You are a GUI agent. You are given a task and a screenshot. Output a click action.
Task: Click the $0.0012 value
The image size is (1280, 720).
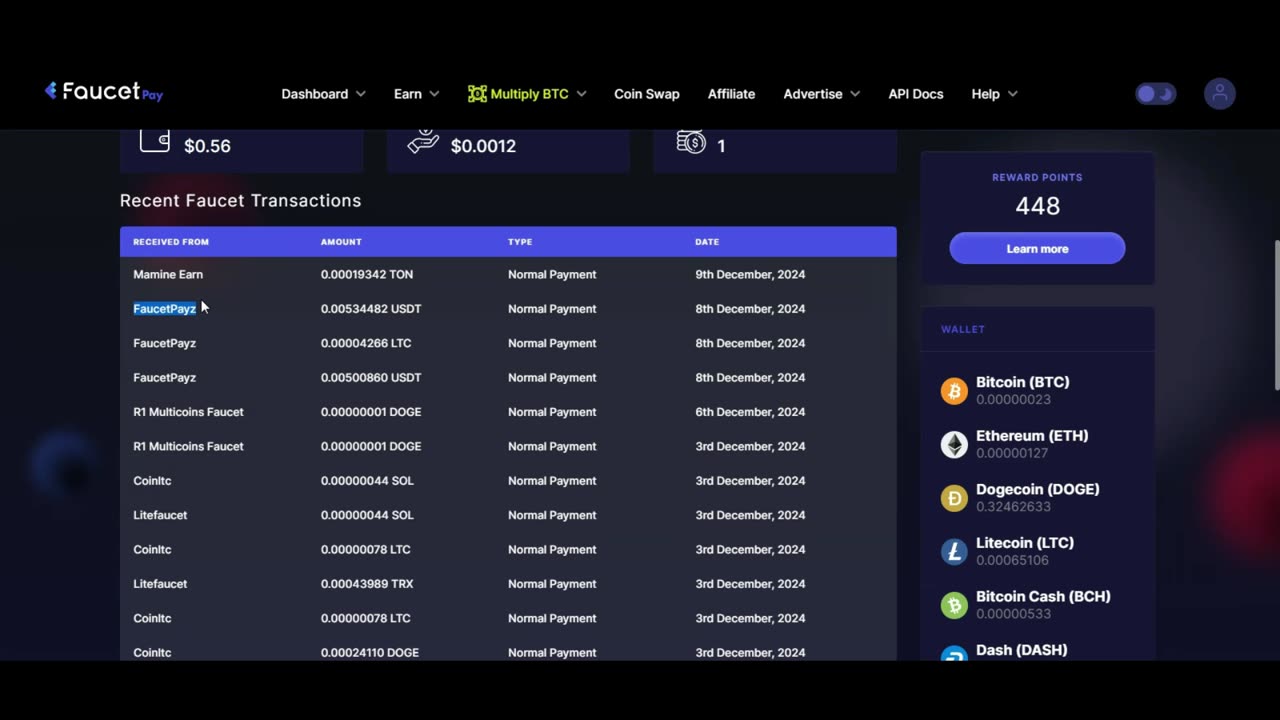pos(483,146)
